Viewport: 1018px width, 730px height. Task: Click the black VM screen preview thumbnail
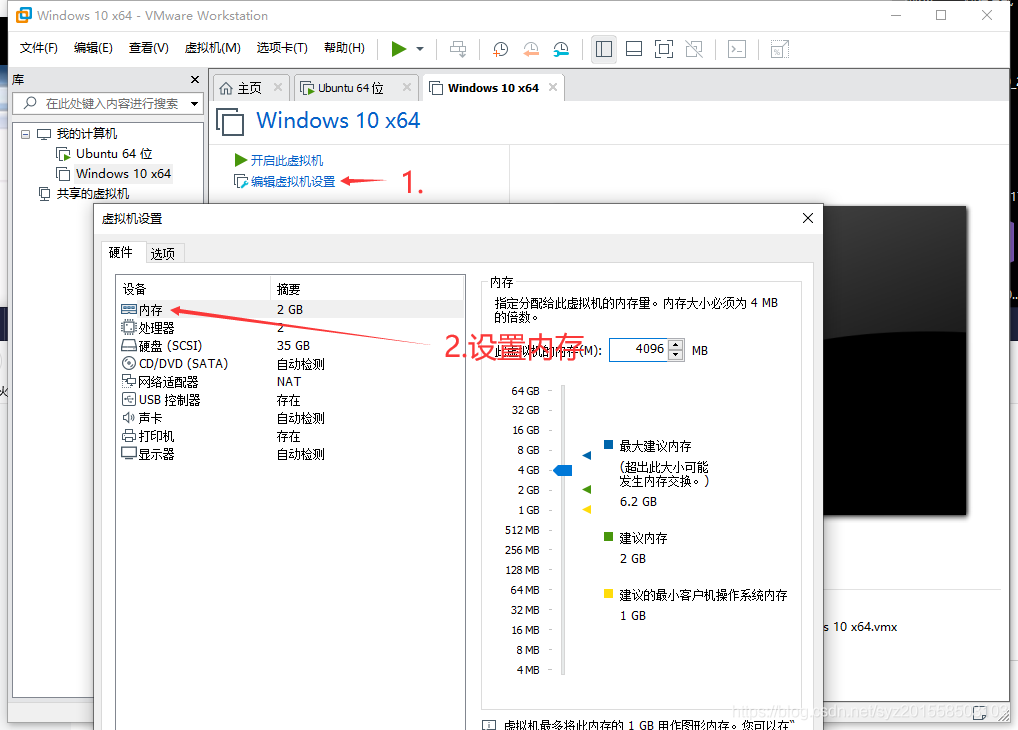click(895, 360)
